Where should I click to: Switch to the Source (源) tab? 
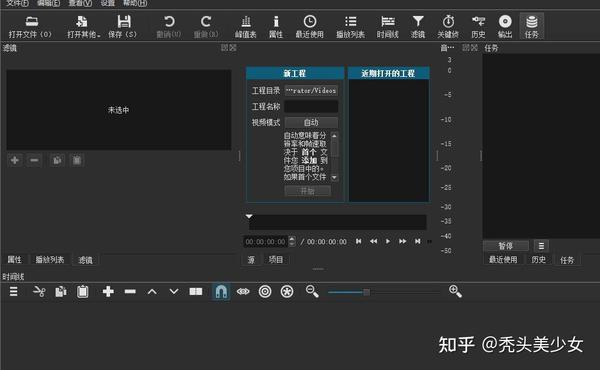(251, 260)
